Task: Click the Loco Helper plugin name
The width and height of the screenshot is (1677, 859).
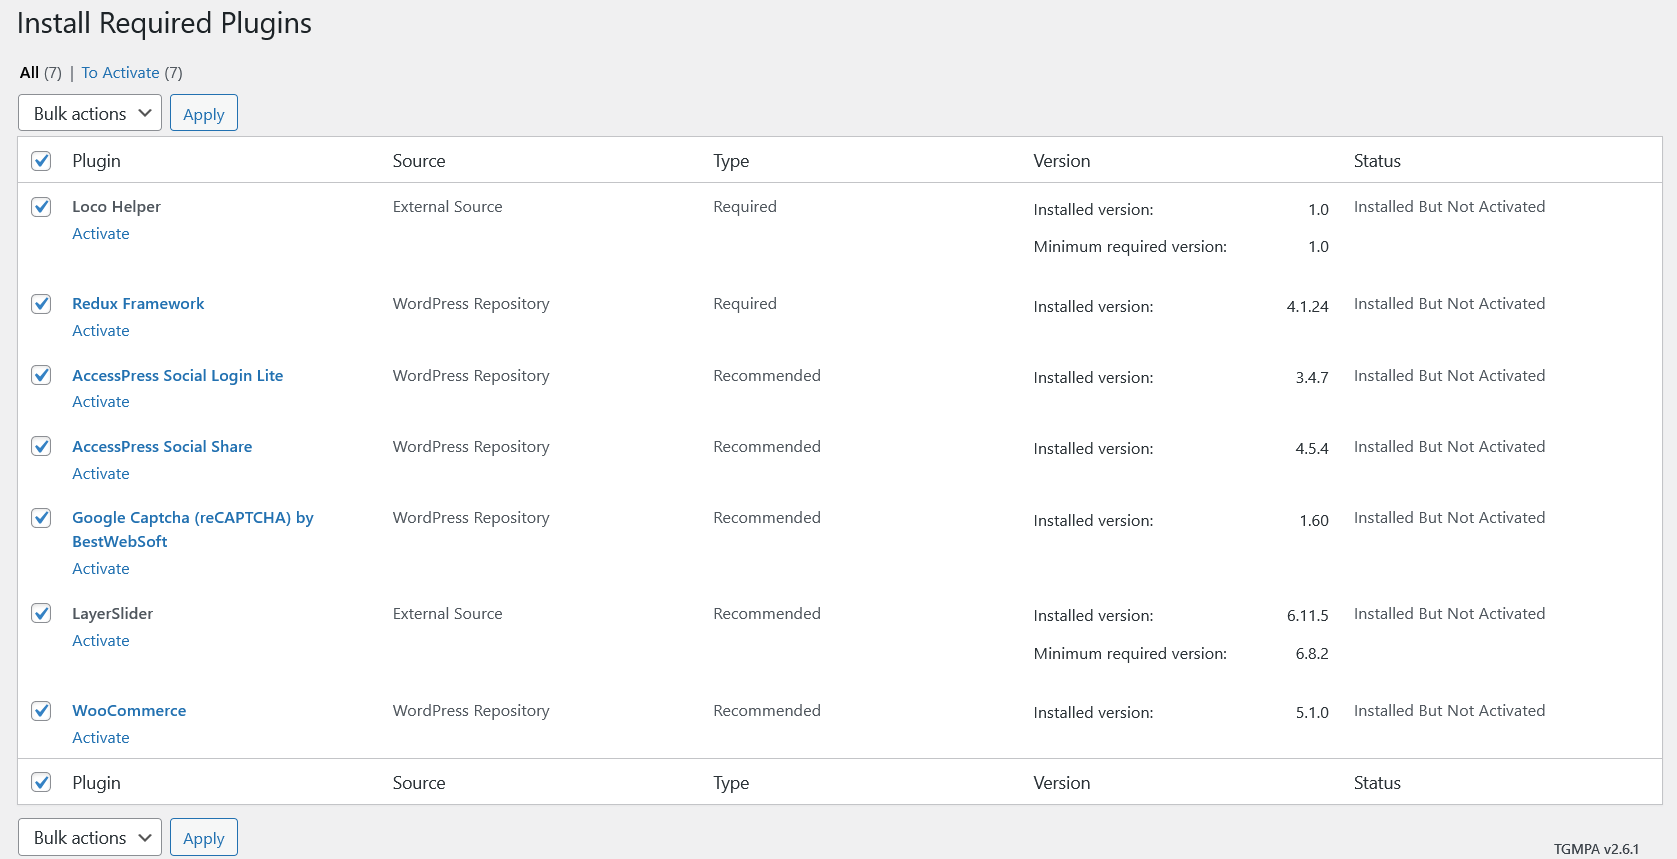Action: pos(116,207)
